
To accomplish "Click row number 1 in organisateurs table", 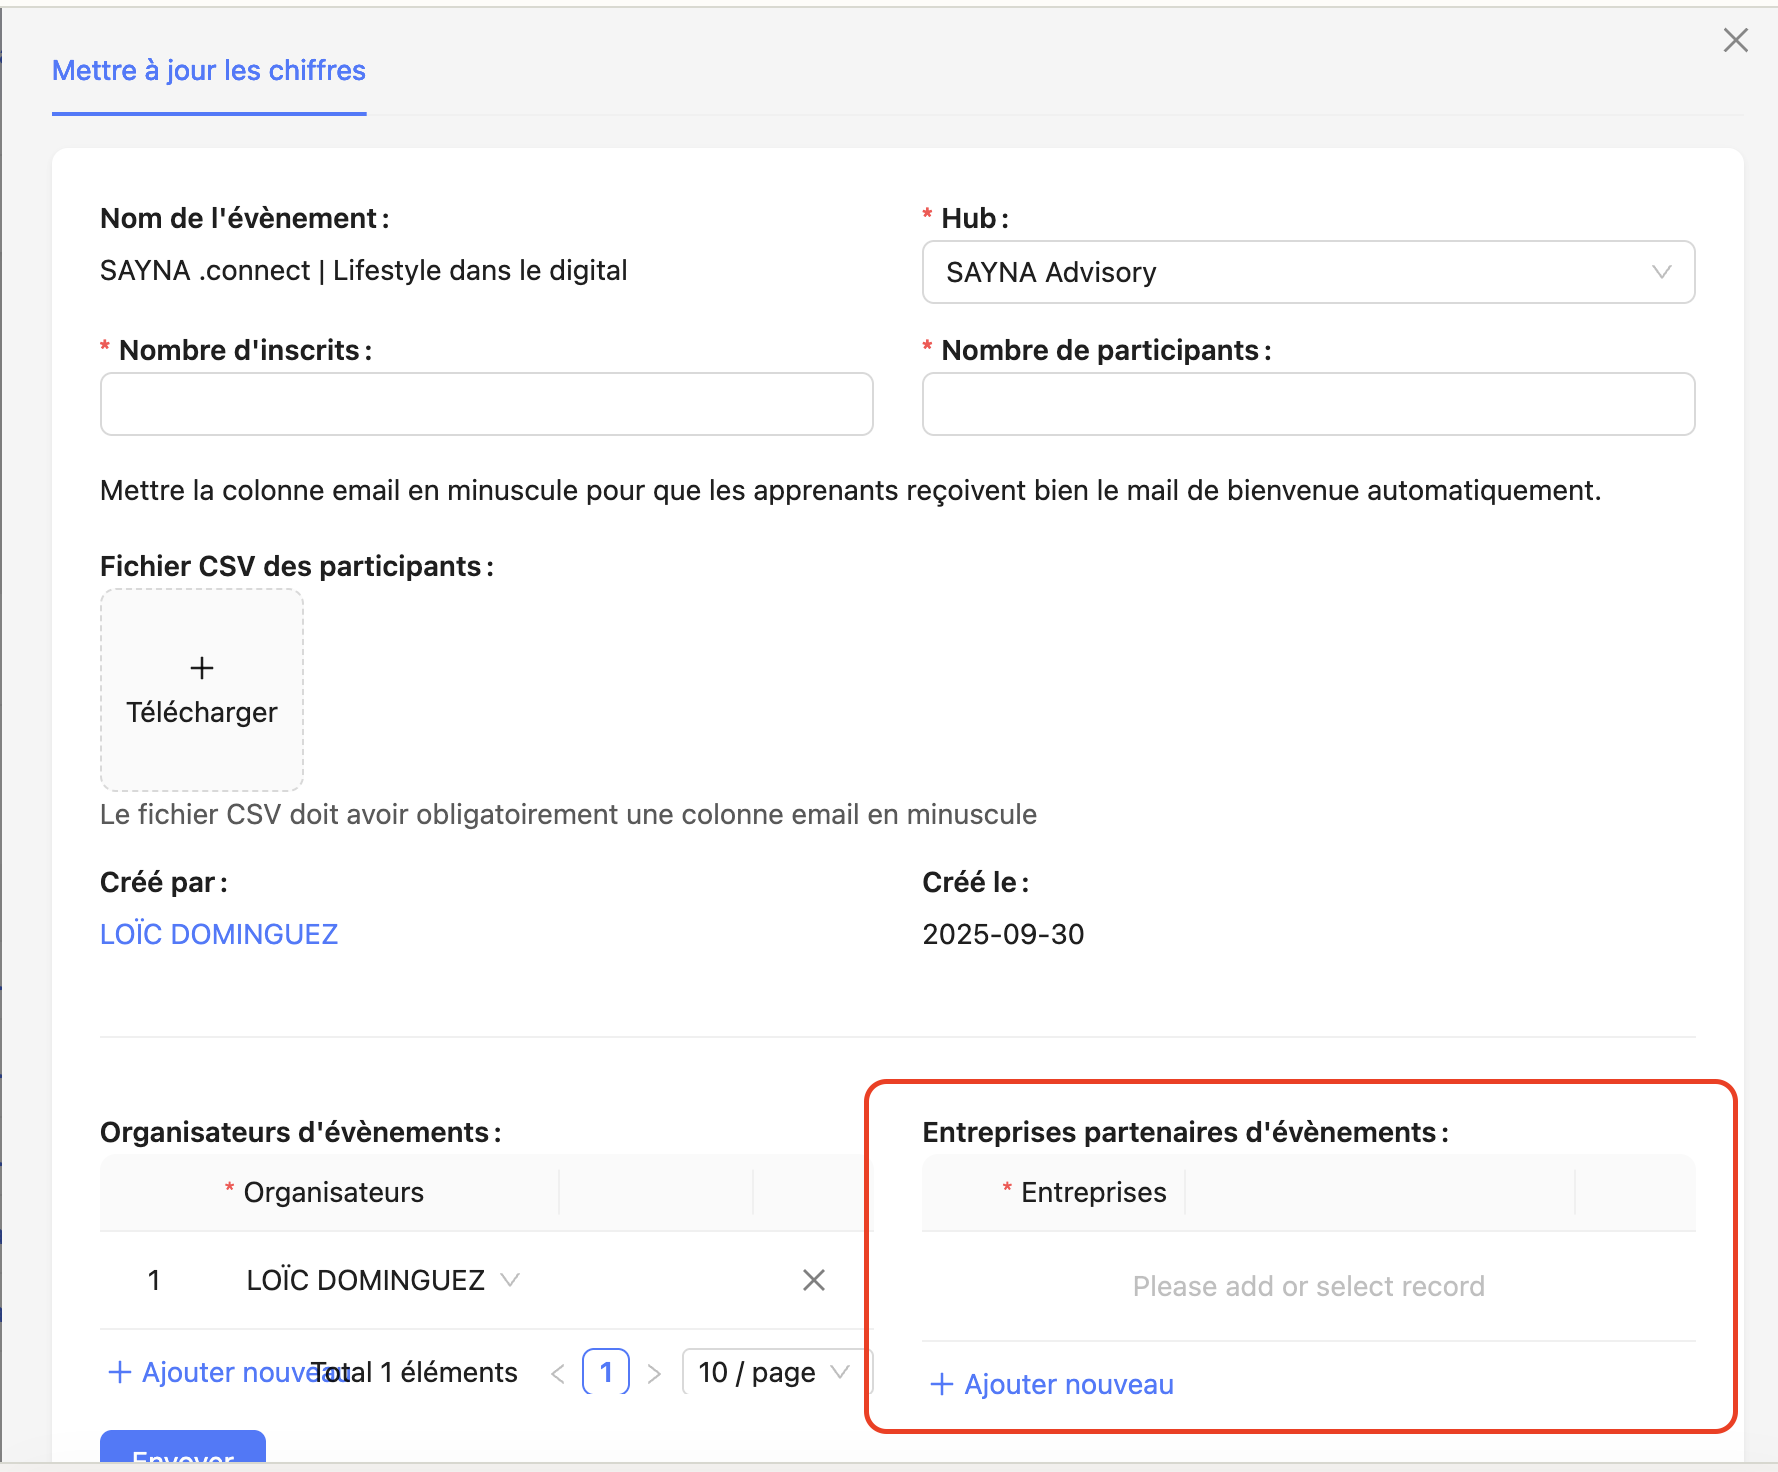I will point(154,1280).
